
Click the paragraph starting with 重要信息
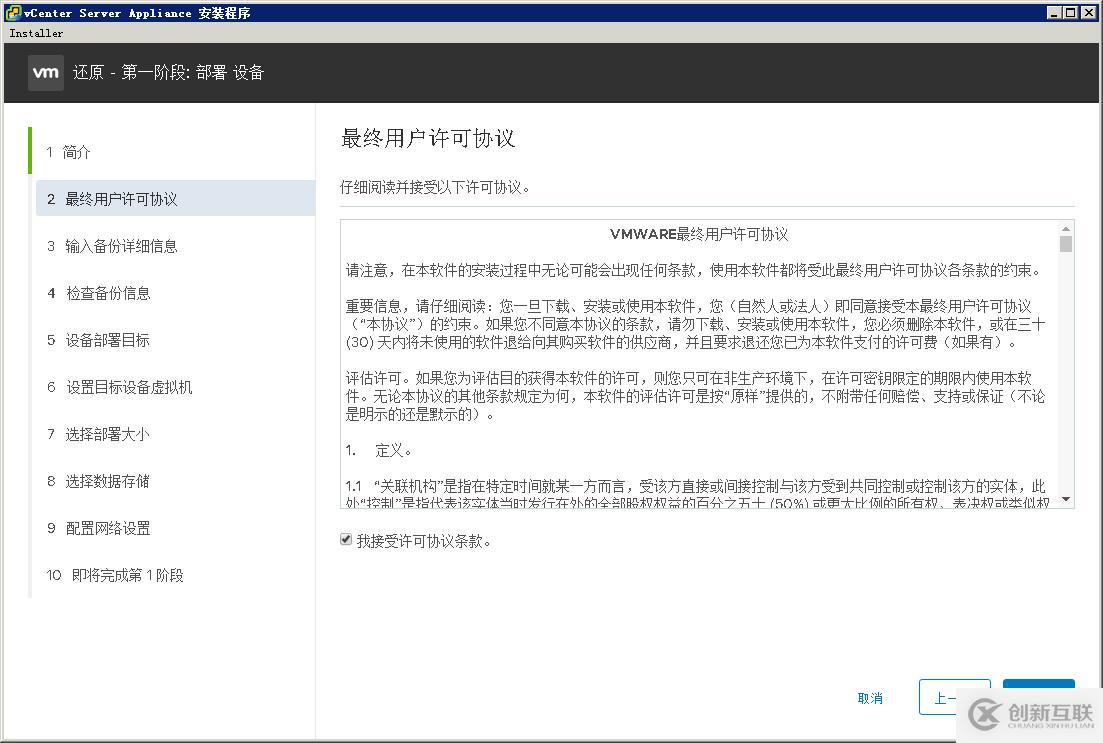695,324
